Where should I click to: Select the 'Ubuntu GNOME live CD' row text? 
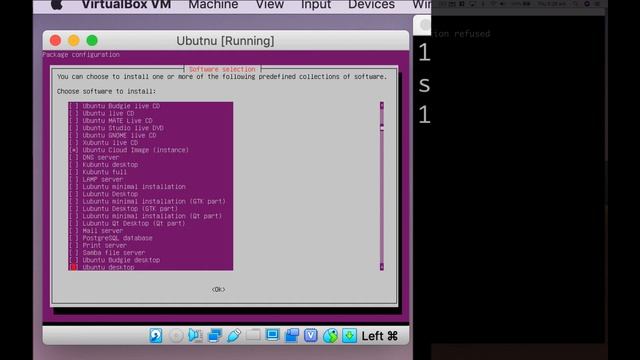[119, 136]
